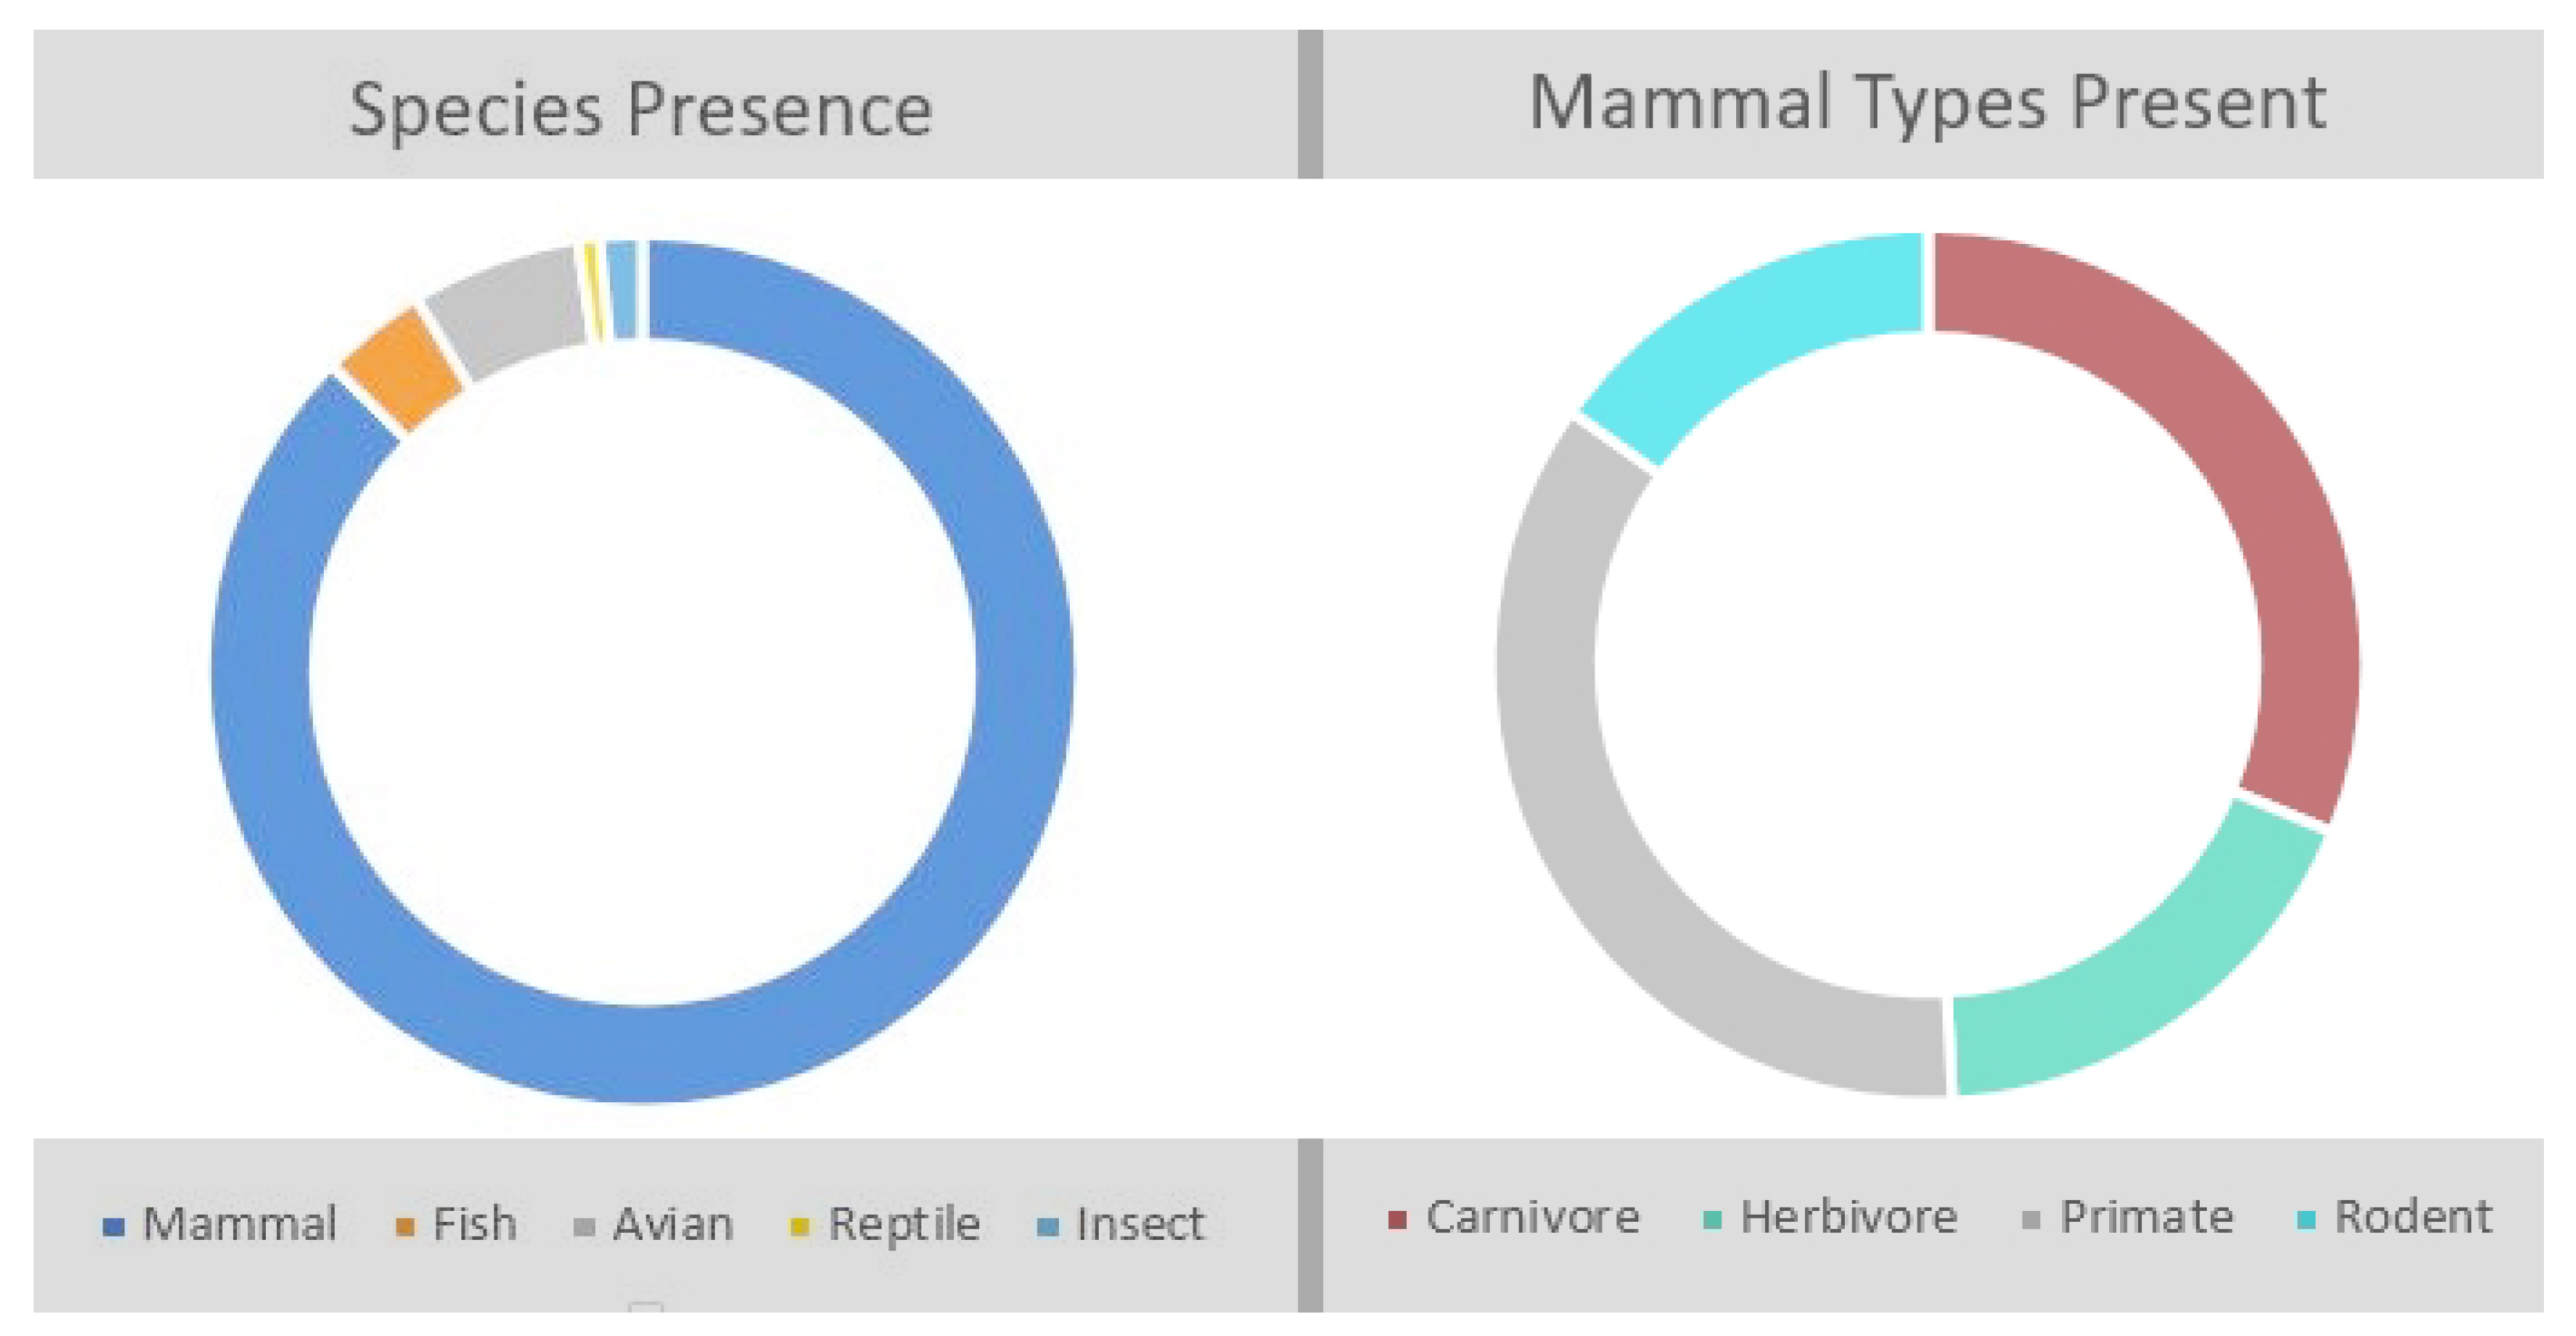The height and width of the screenshot is (1336, 2576).
Task: Click the Species Presence chart title
Action: 641,109
